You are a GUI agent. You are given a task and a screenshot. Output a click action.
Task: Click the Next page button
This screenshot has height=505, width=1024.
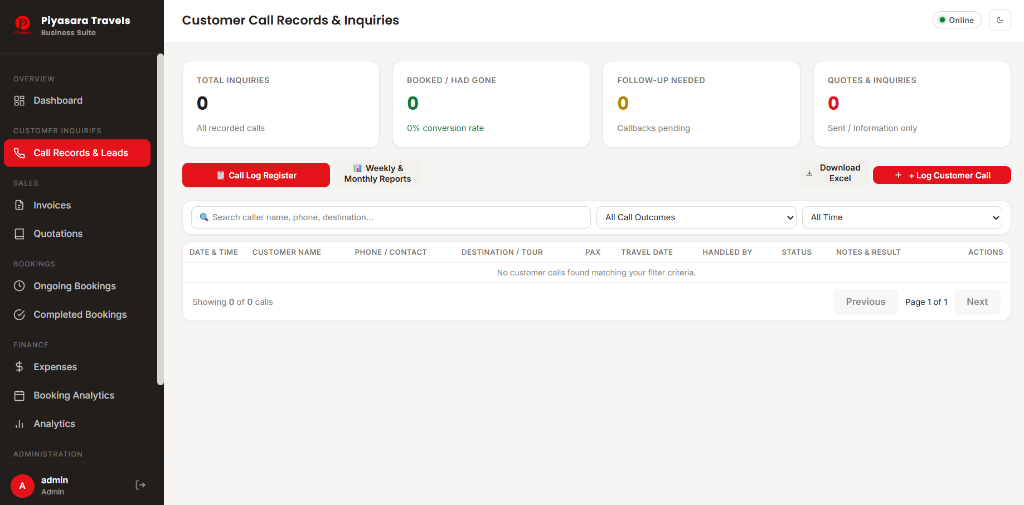point(977,302)
